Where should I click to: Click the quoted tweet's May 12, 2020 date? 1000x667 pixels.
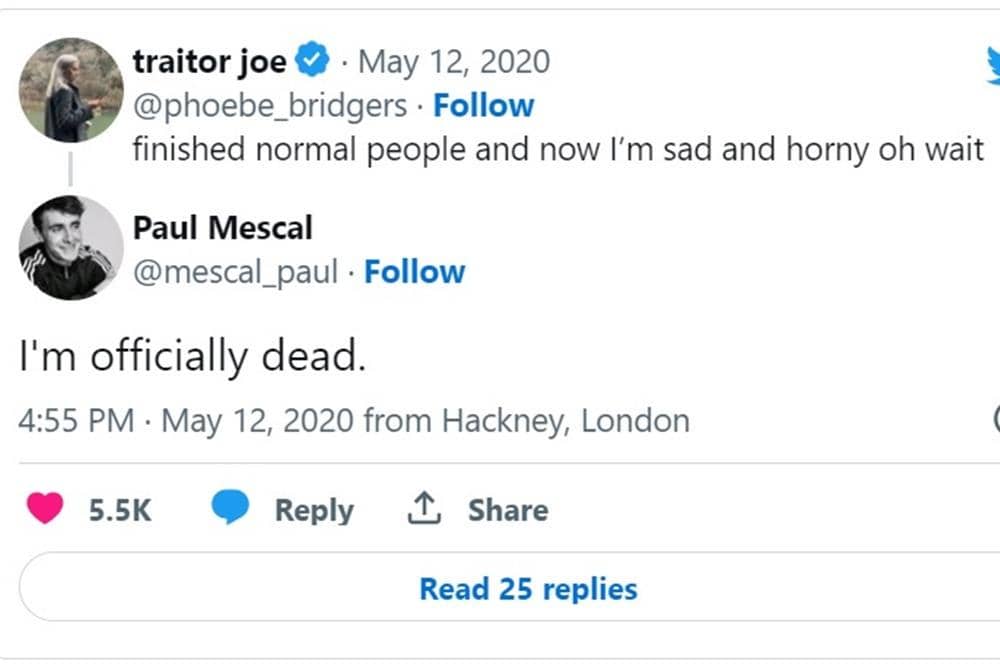point(454,62)
